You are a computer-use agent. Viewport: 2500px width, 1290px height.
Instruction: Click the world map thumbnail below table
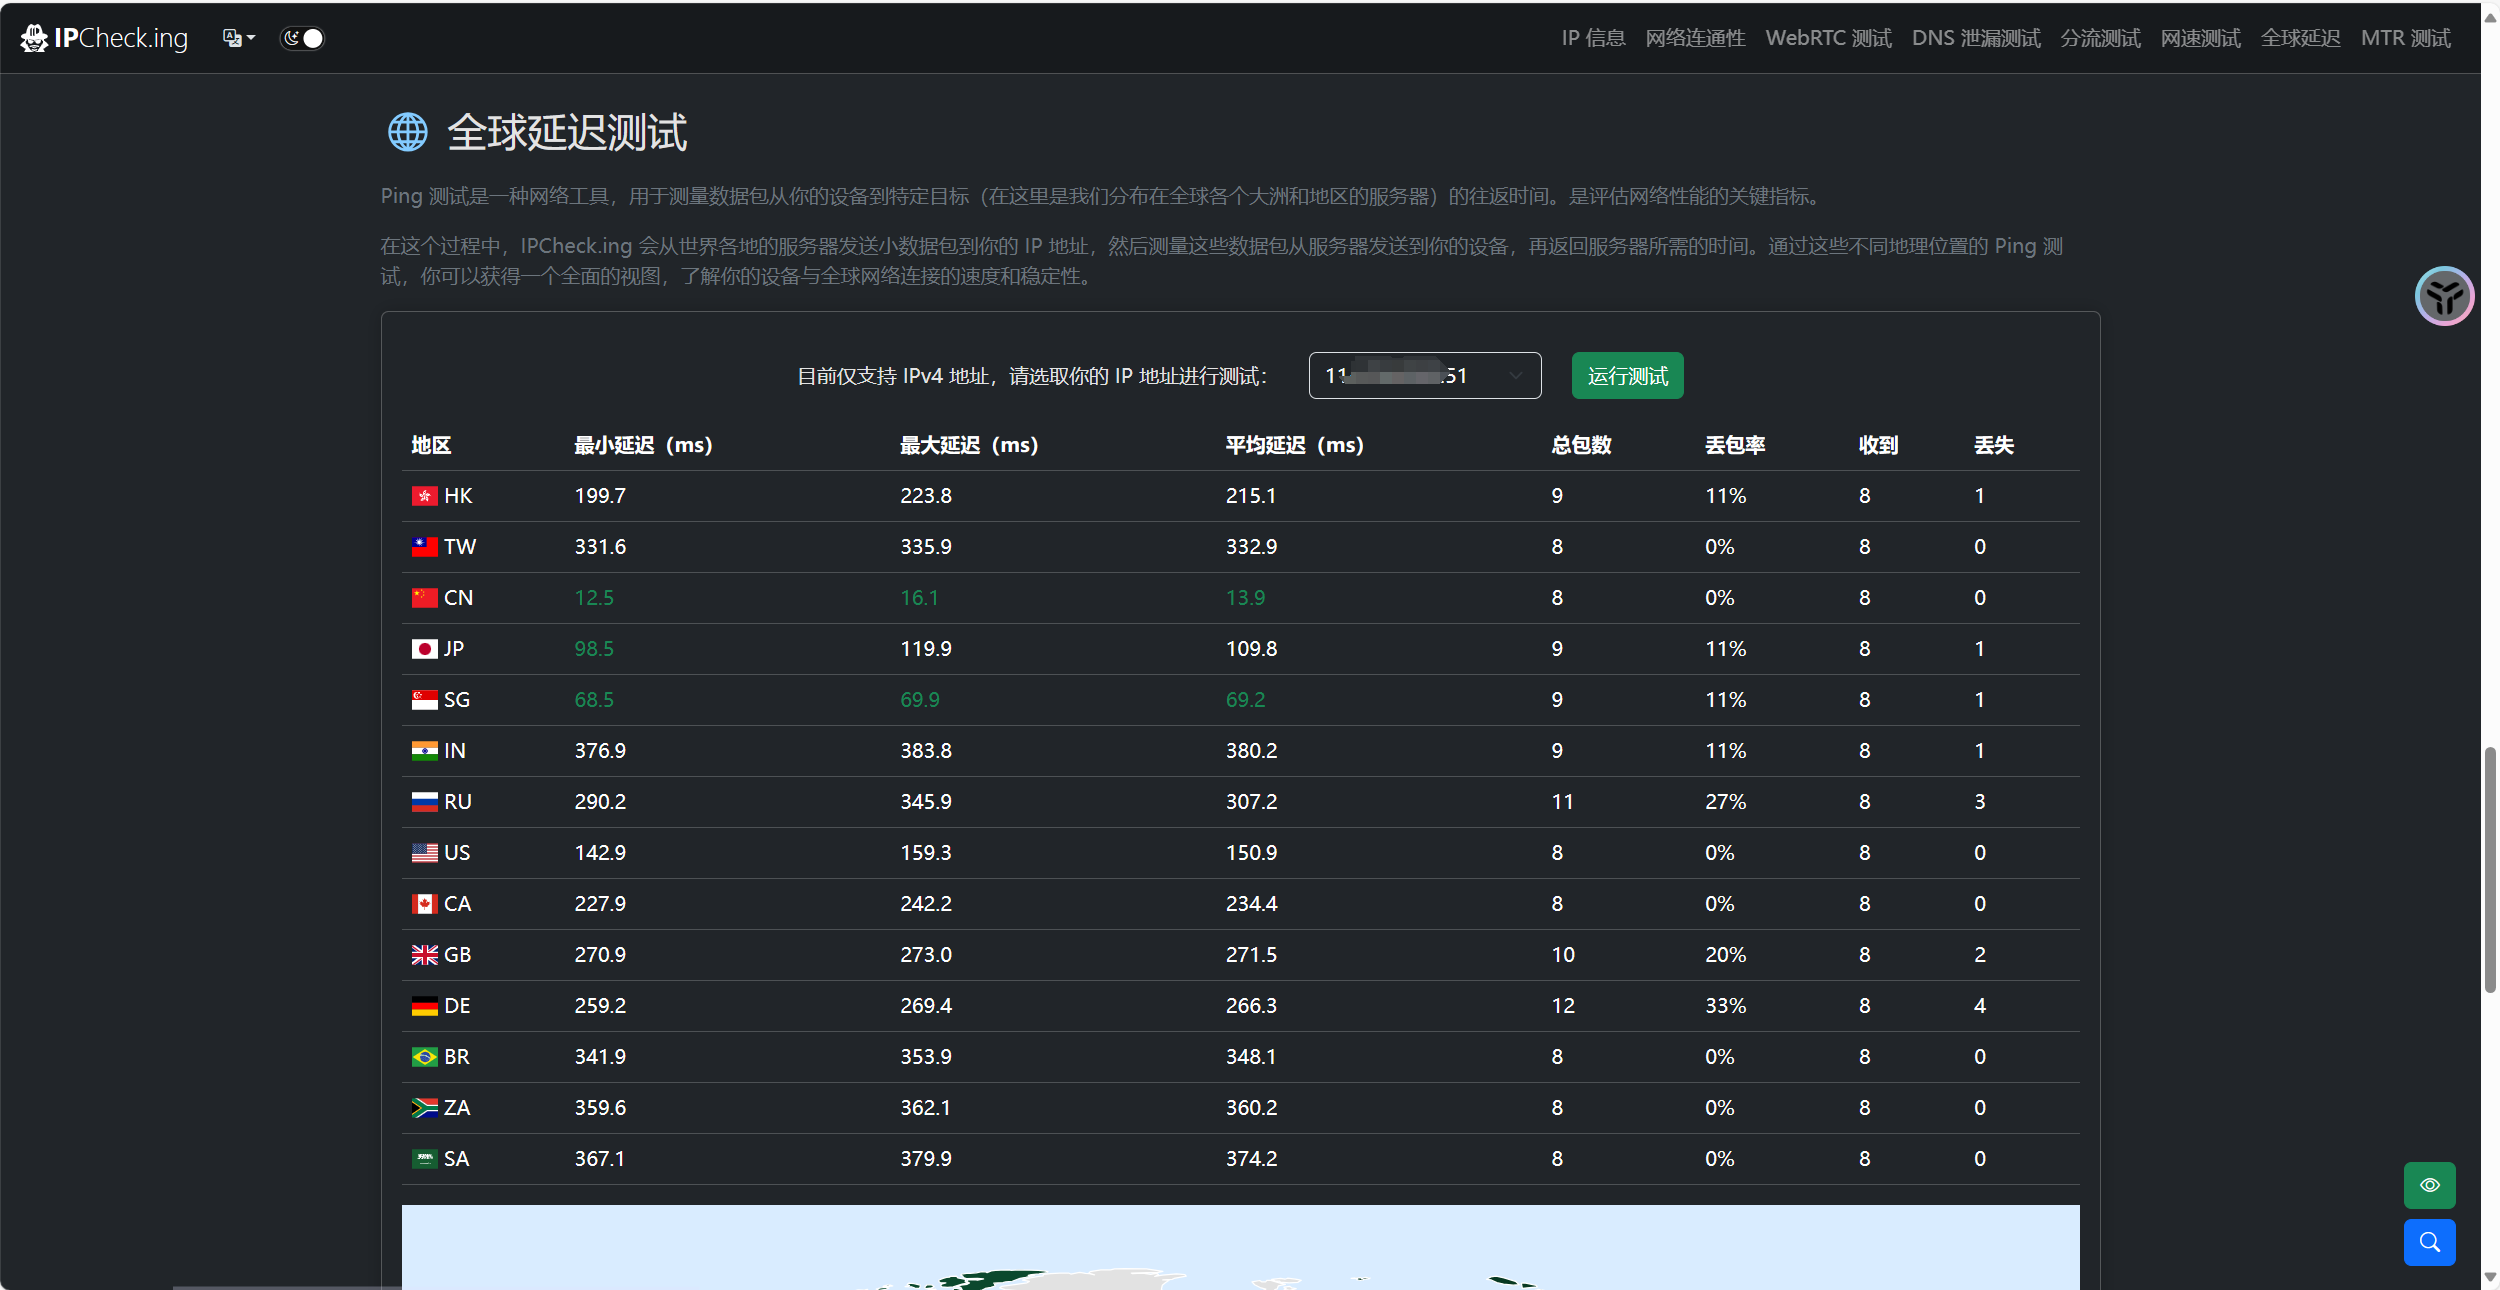(x=1240, y=1246)
